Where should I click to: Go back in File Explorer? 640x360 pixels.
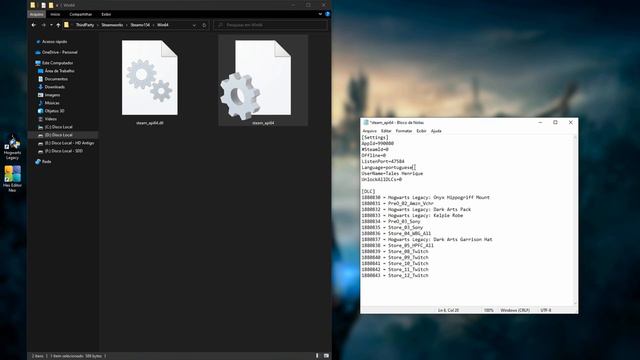(x=33, y=25)
